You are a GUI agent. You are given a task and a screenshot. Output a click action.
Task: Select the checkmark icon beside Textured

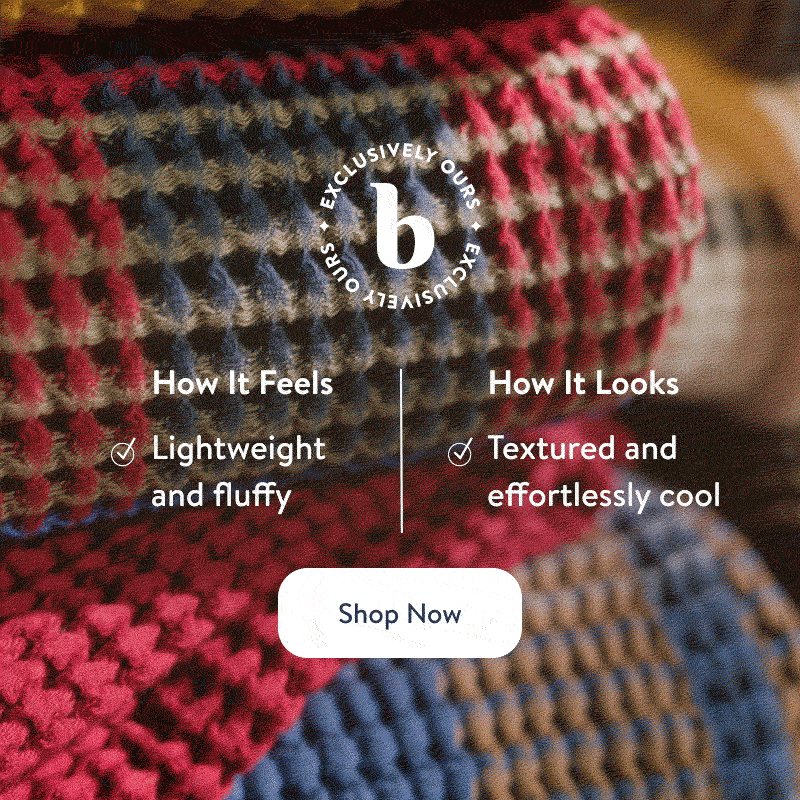pyautogui.click(x=460, y=452)
